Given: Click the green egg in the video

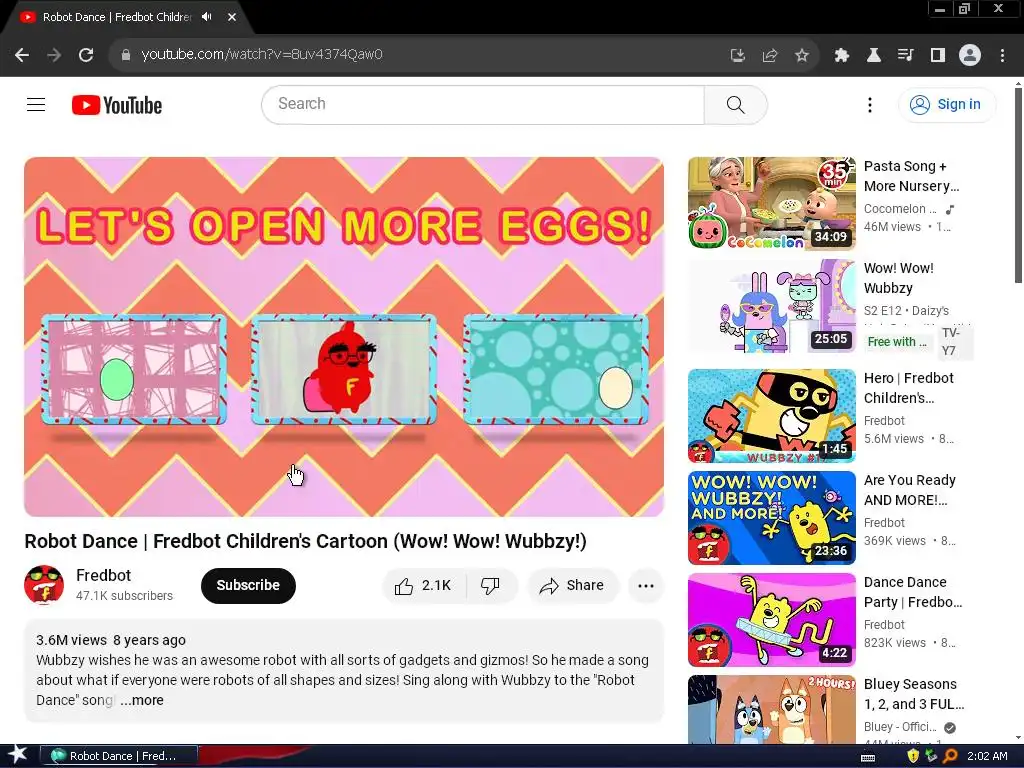Looking at the screenshot, I should (x=117, y=379).
